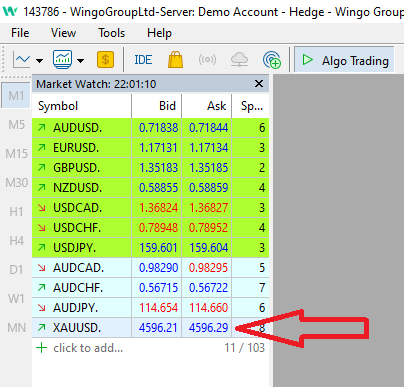Select the AUDCHF. symbol row
The image size is (404, 387).
pyautogui.click(x=150, y=288)
